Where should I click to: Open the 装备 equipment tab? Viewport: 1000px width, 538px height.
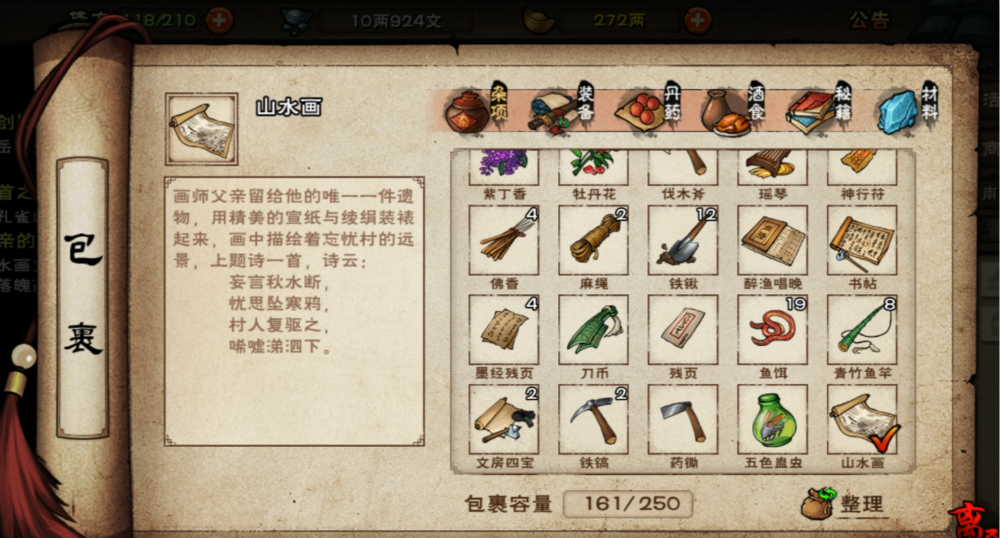click(x=561, y=110)
